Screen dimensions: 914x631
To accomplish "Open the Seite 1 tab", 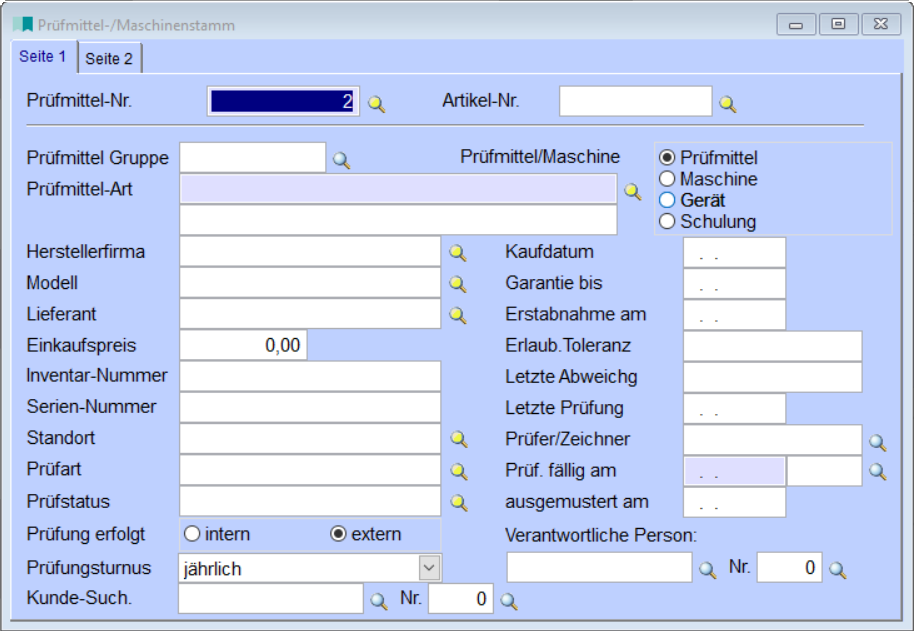I will click(43, 57).
